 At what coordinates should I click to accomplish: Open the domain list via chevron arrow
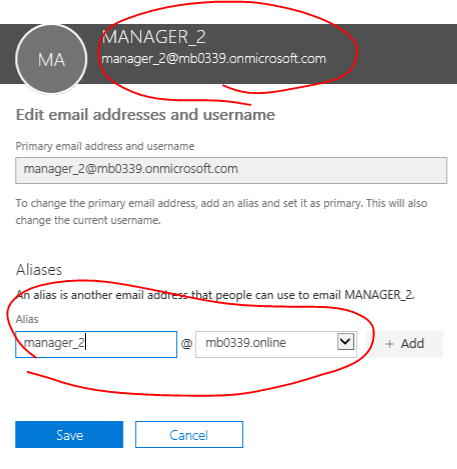[x=345, y=342]
